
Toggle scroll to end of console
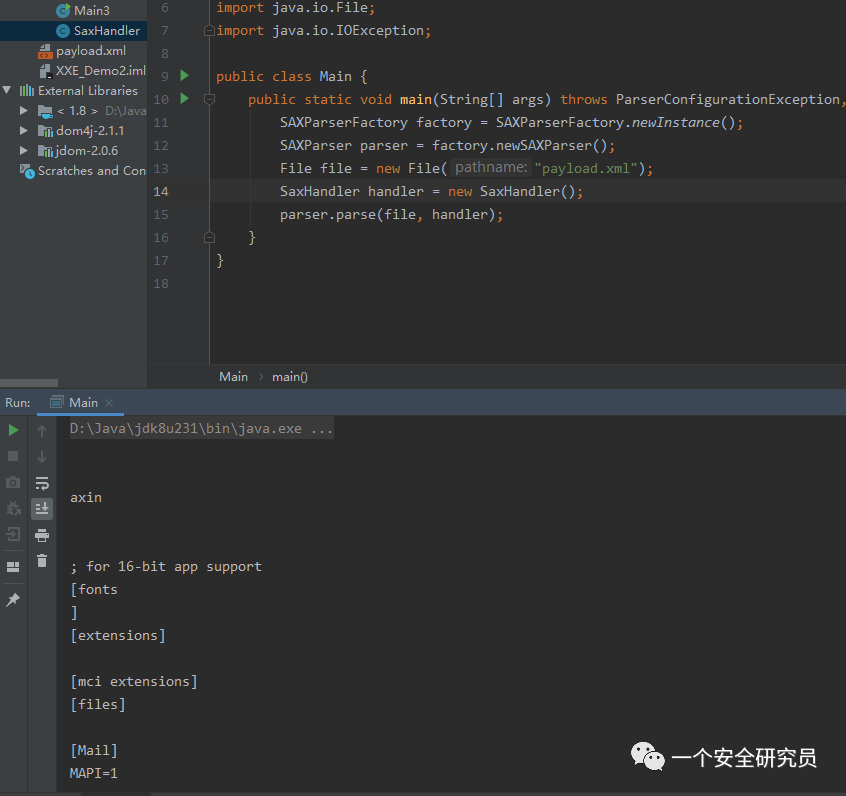point(42,508)
